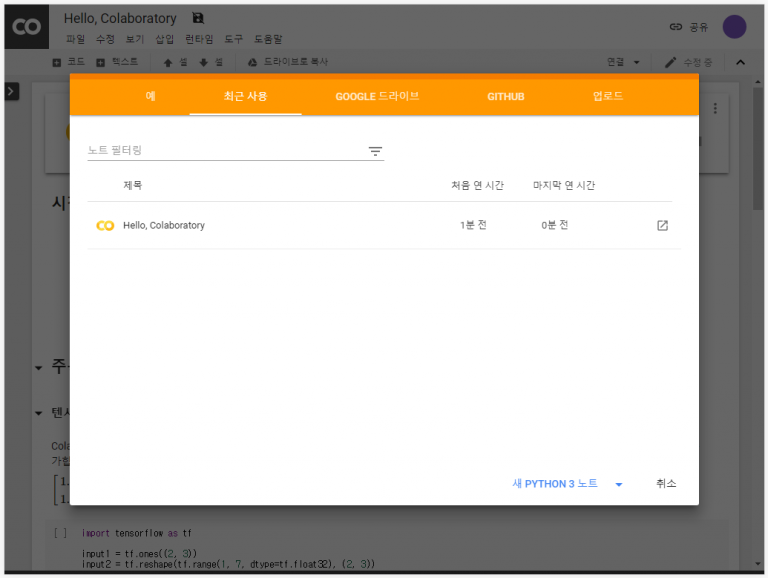Click the move cell up arrow icon
This screenshot has width=768, height=578.
click(x=168, y=62)
